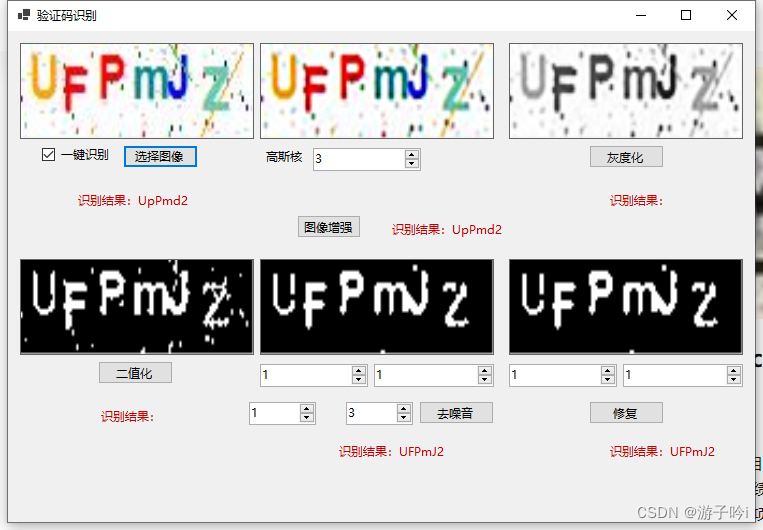The image size is (763, 530).
Task: Click the 二值化 button
Action: [x=135, y=373]
